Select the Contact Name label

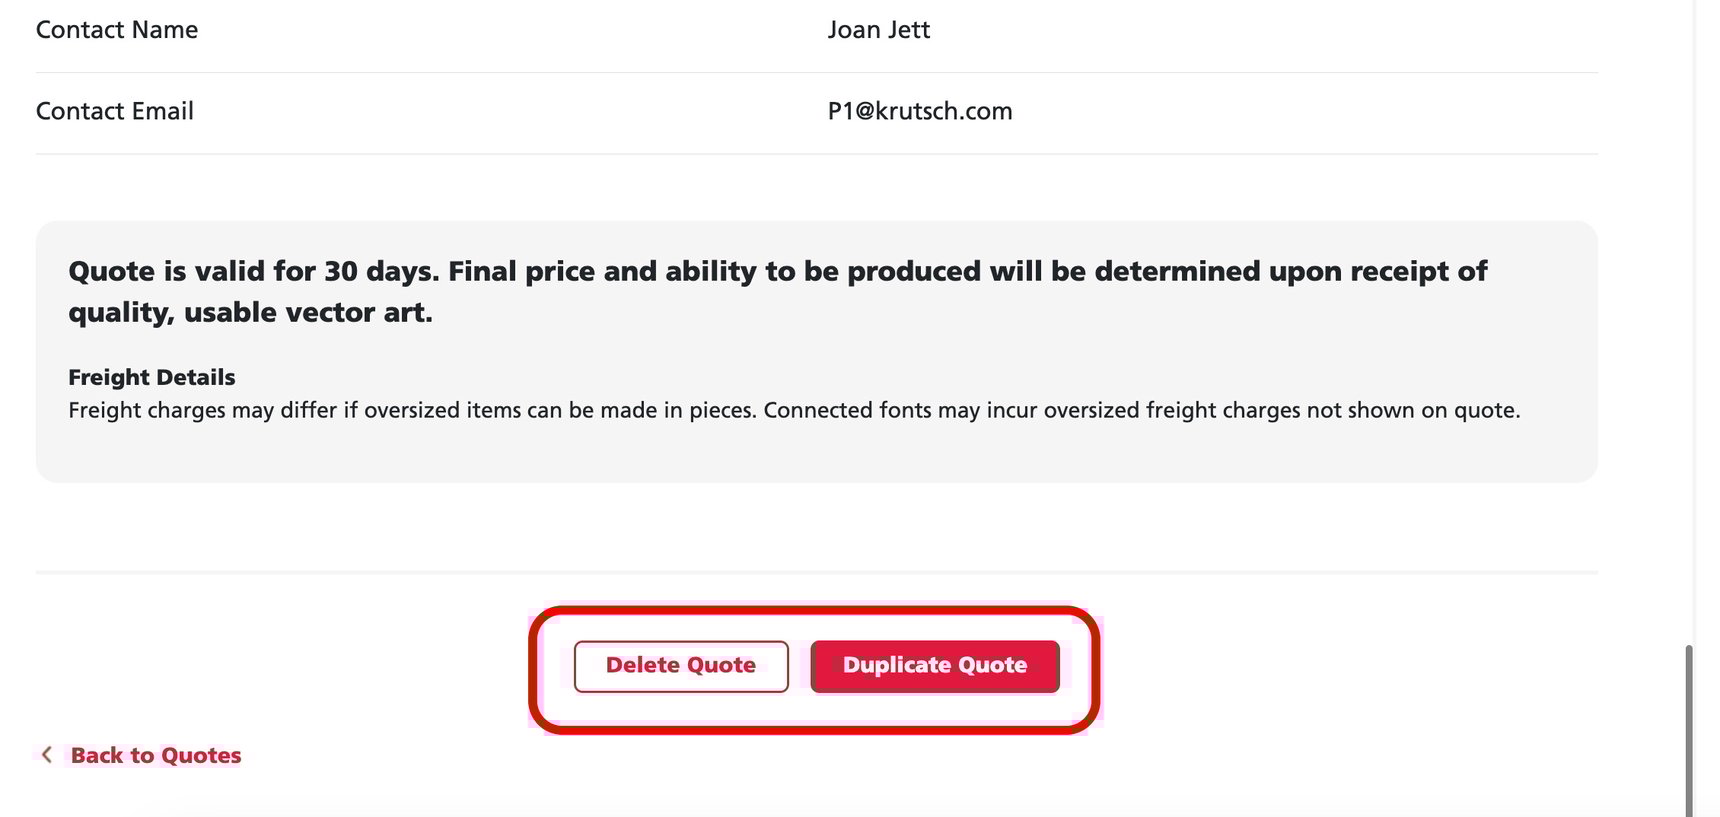point(117,30)
